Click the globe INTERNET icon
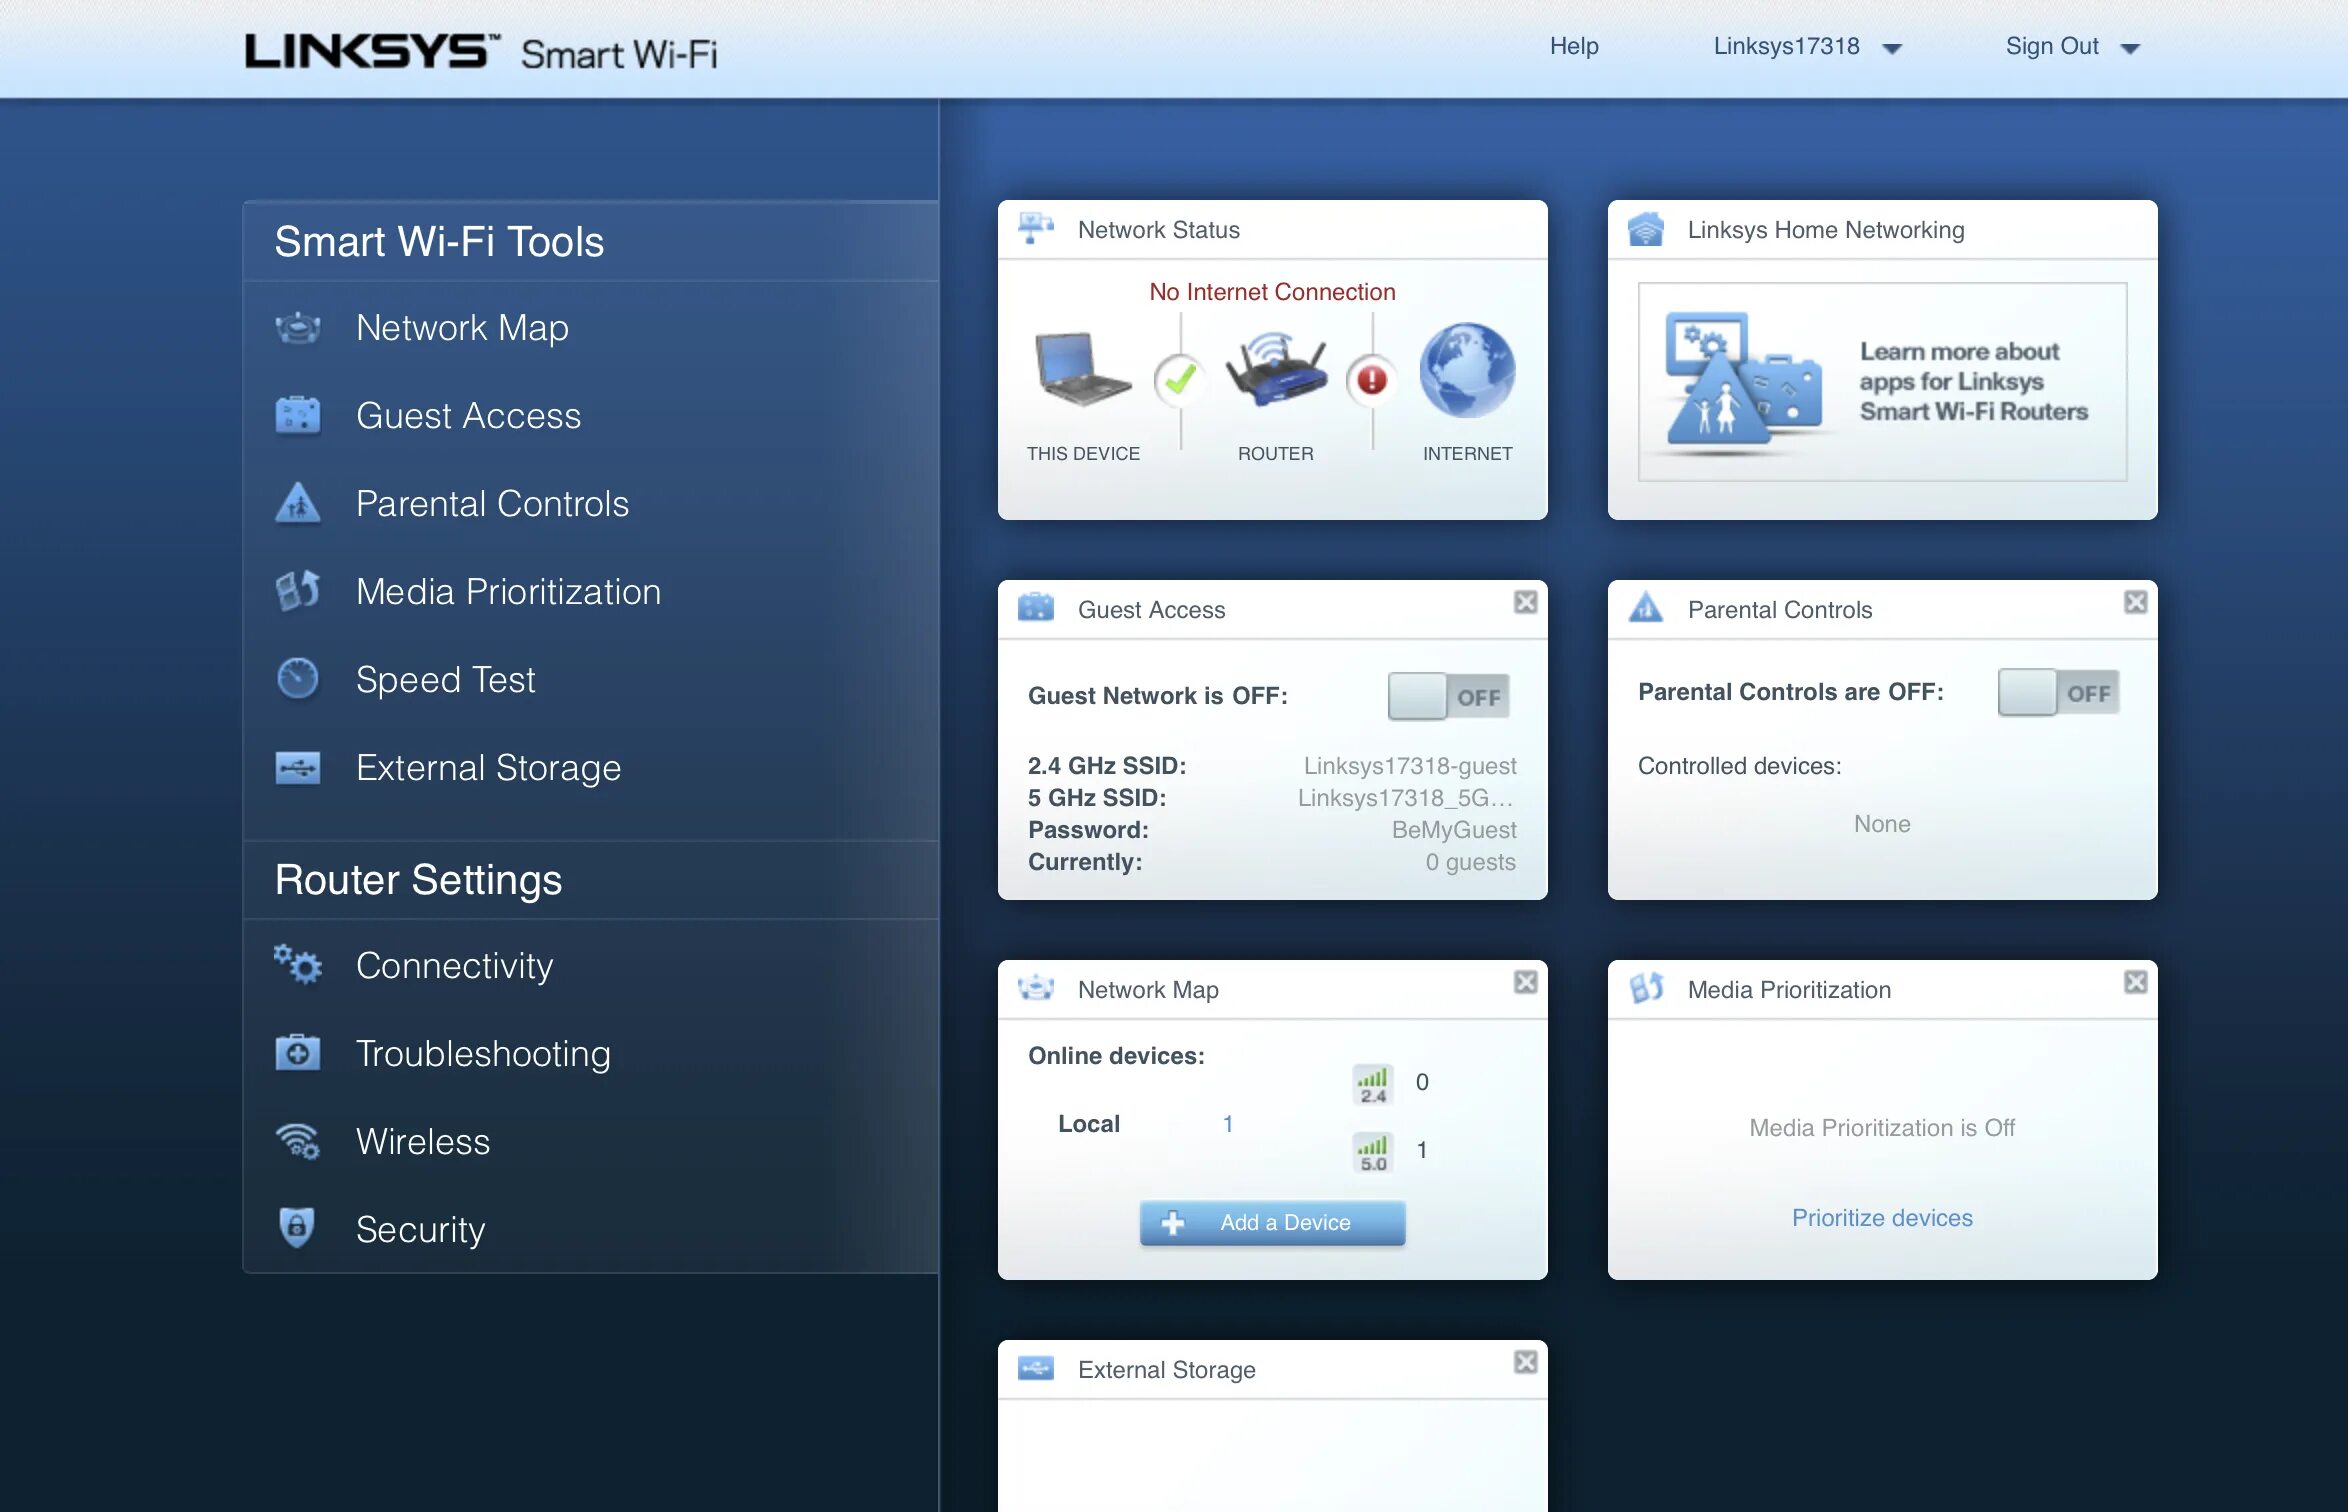The height and width of the screenshot is (1512, 2348). pyautogui.click(x=1467, y=370)
